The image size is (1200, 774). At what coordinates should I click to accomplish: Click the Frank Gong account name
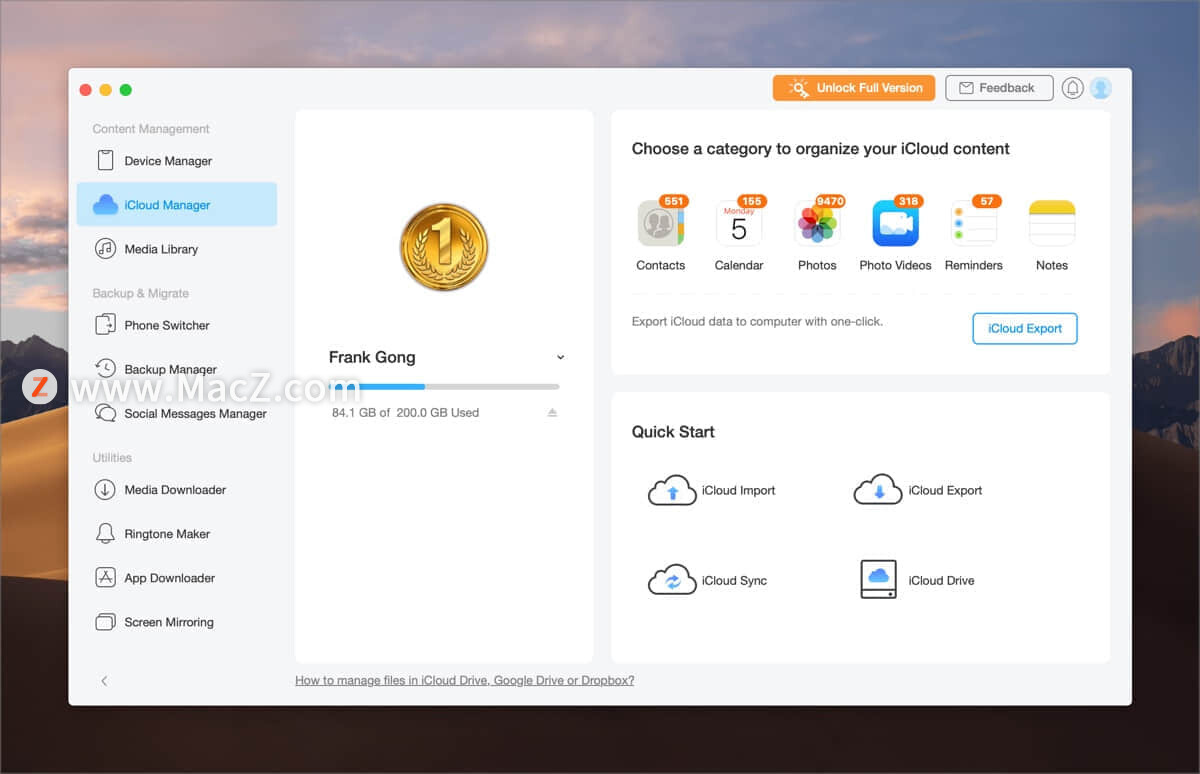click(372, 357)
